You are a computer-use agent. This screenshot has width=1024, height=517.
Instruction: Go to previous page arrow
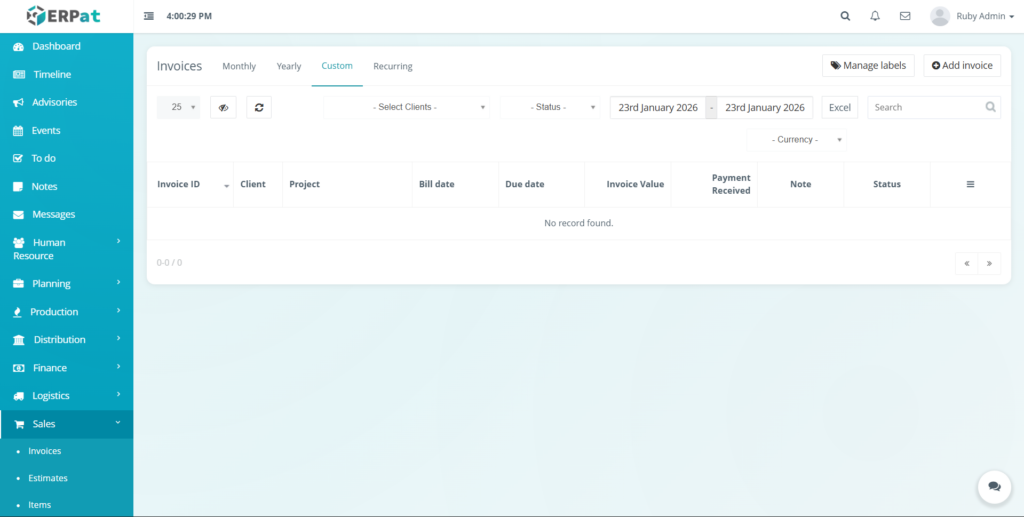[966, 263]
